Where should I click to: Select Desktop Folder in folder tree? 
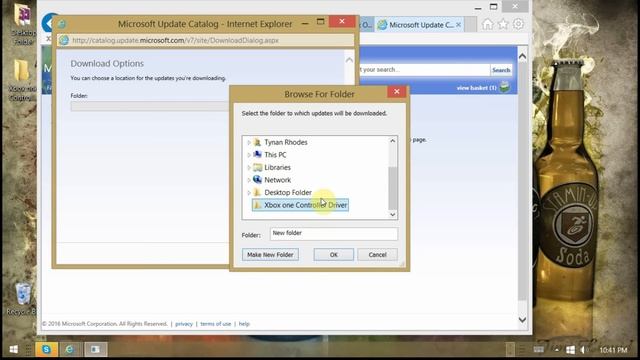coord(288,193)
